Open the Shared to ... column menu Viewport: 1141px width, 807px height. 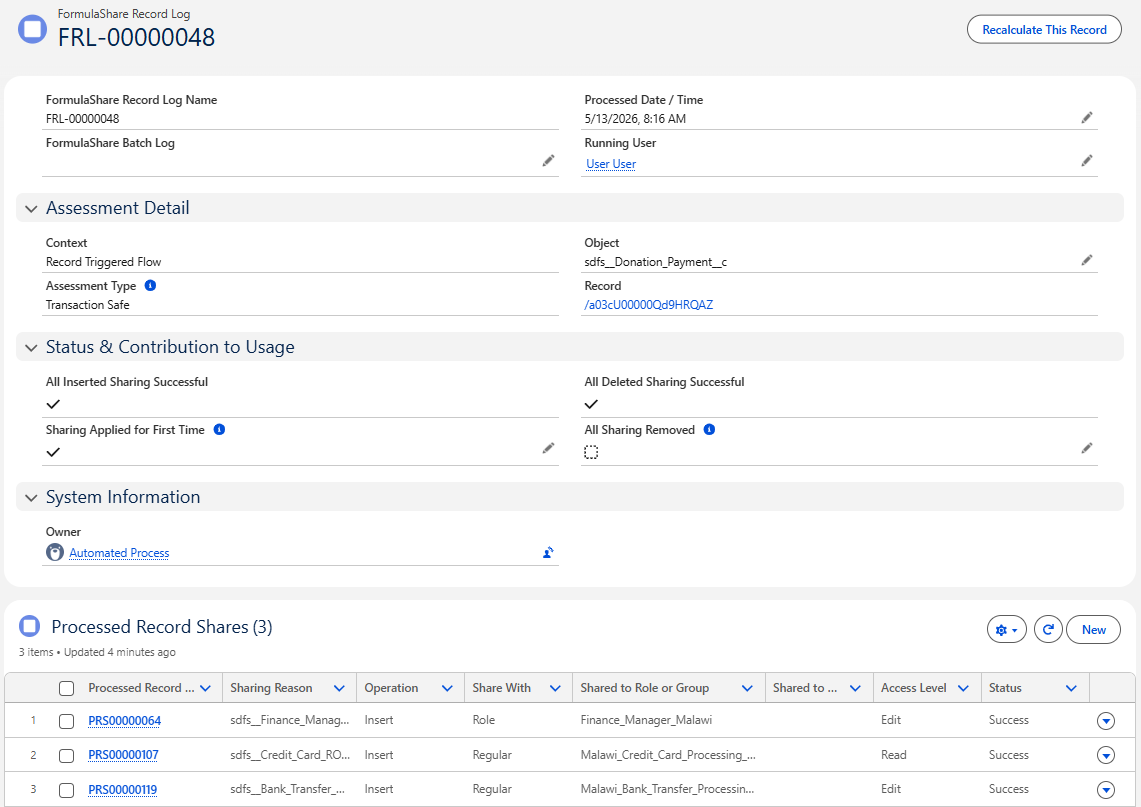[x=855, y=688]
